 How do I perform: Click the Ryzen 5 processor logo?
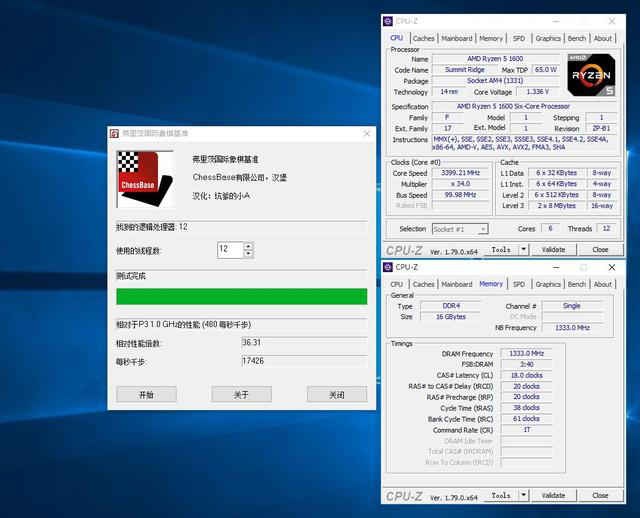tap(592, 74)
